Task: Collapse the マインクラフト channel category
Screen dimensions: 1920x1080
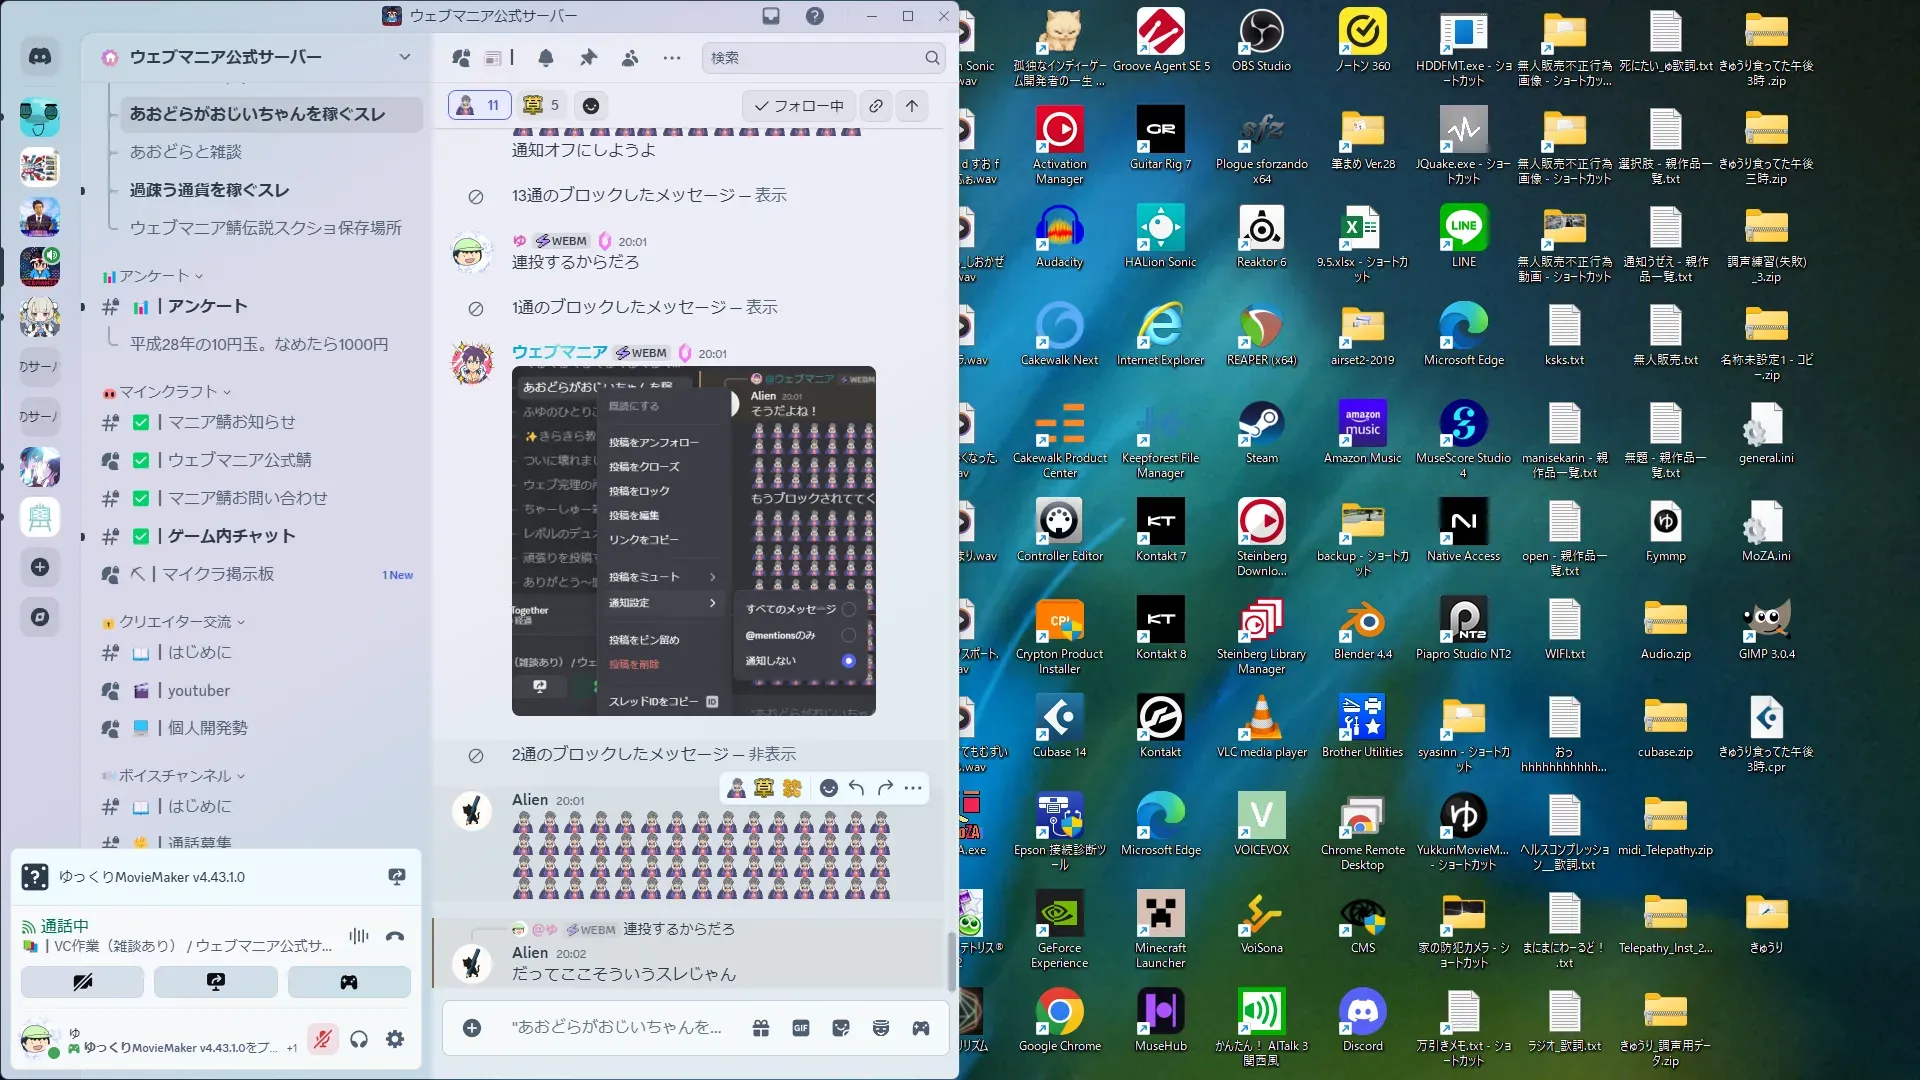Action: click(x=168, y=392)
